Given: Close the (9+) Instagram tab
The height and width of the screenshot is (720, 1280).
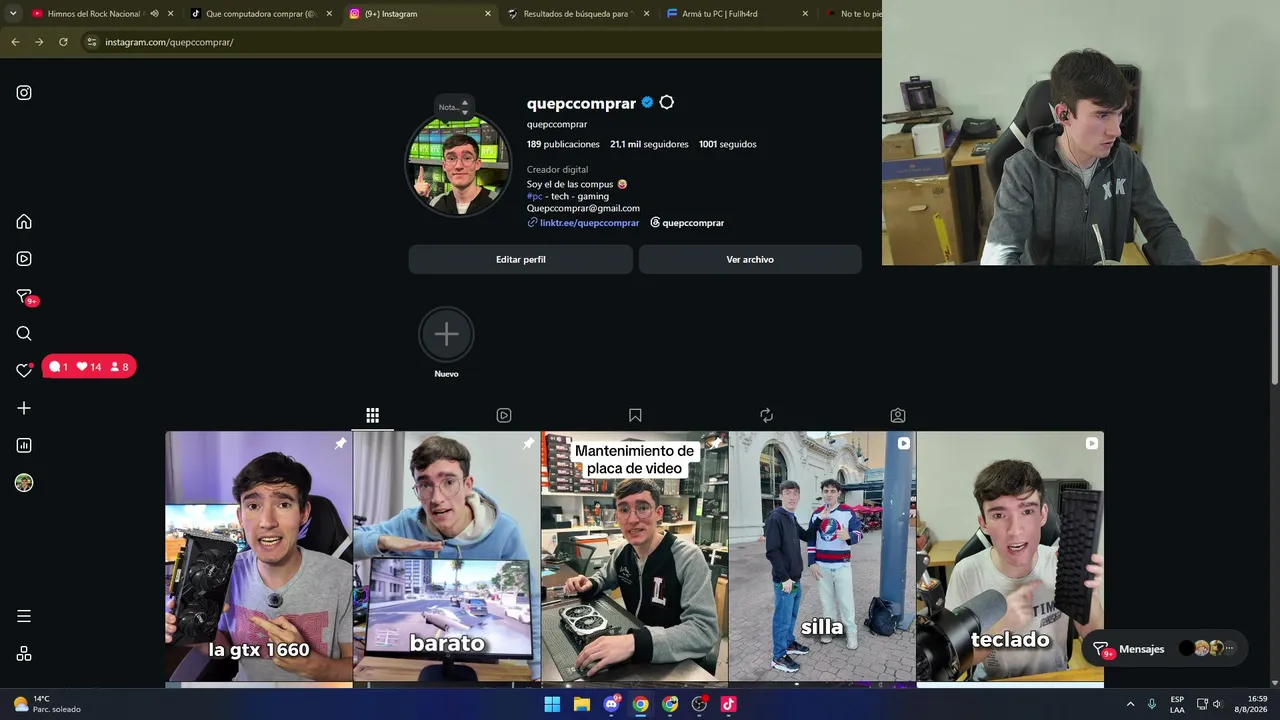Looking at the screenshot, I should coord(488,14).
